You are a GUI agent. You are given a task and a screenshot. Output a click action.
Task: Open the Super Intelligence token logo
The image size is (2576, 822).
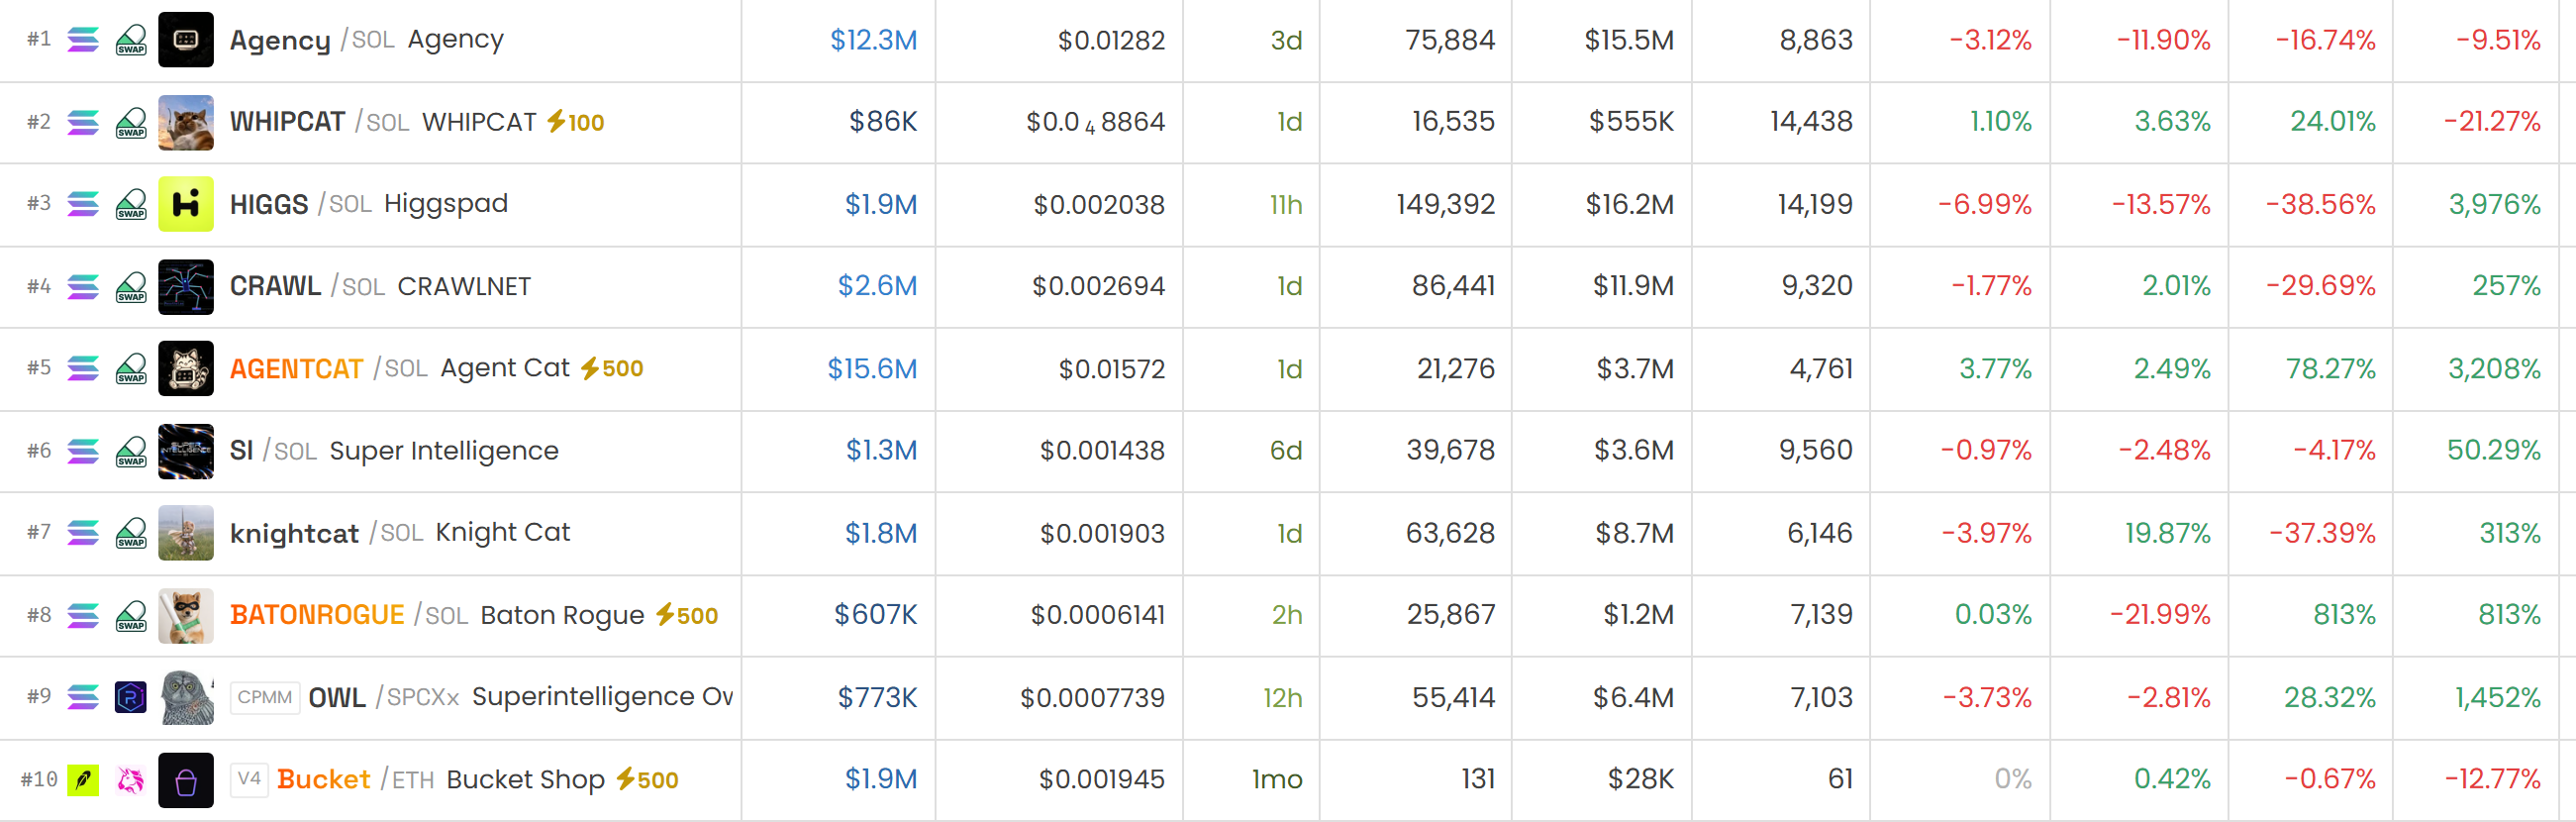pos(186,451)
